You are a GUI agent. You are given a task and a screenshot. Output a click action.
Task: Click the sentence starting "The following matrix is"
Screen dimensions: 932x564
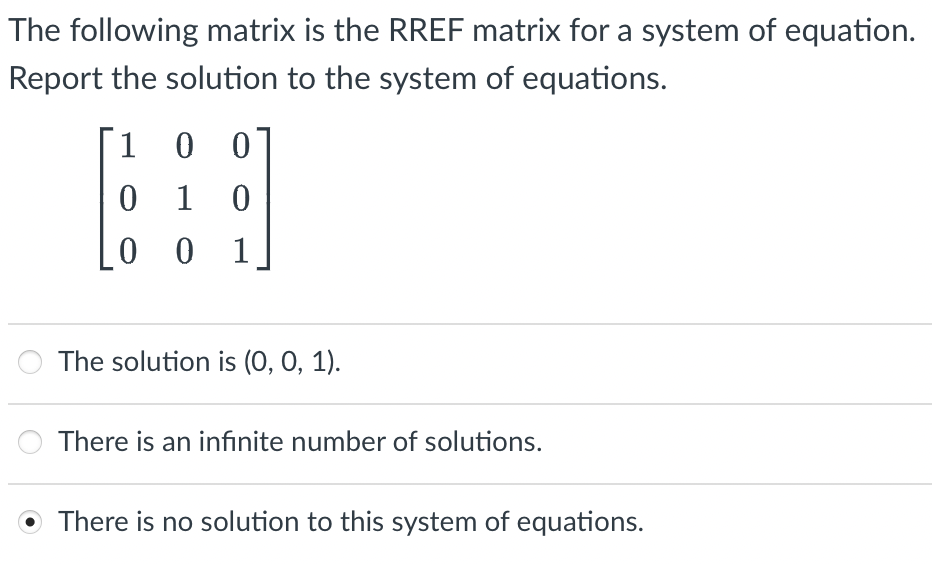[462, 31]
